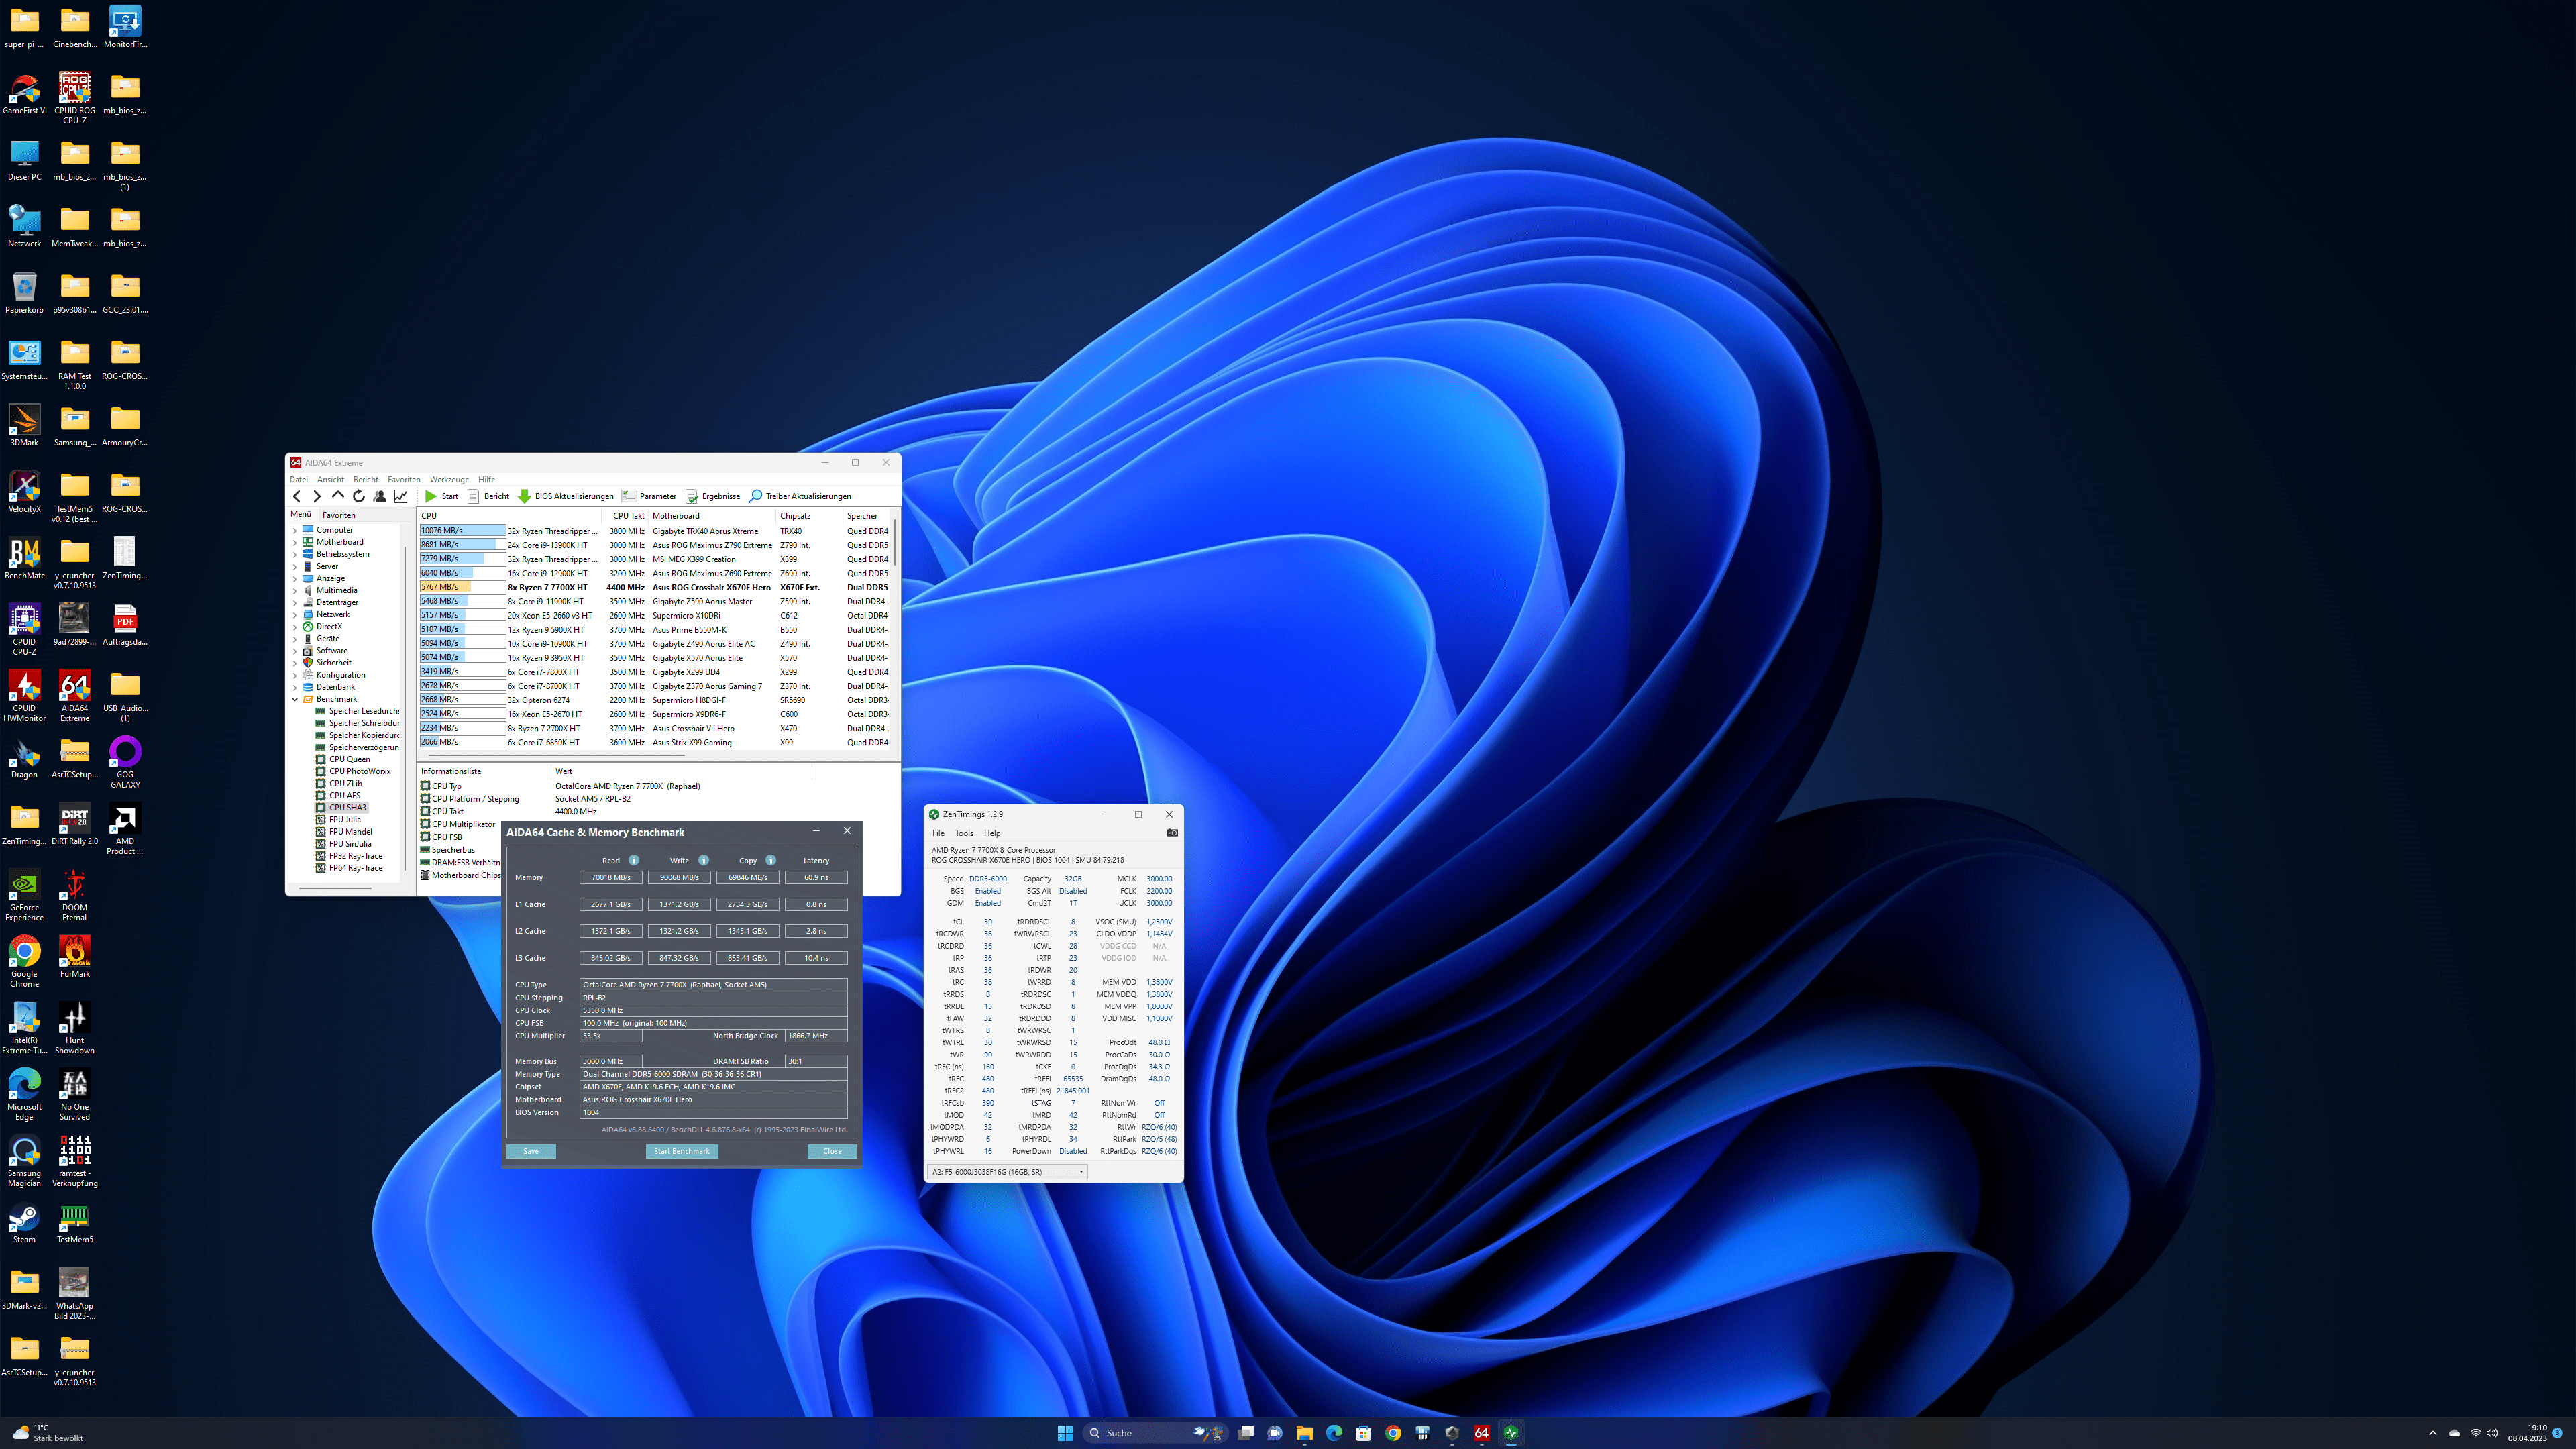
Task: Go up one level in AIDA64
Action: tap(338, 496)
